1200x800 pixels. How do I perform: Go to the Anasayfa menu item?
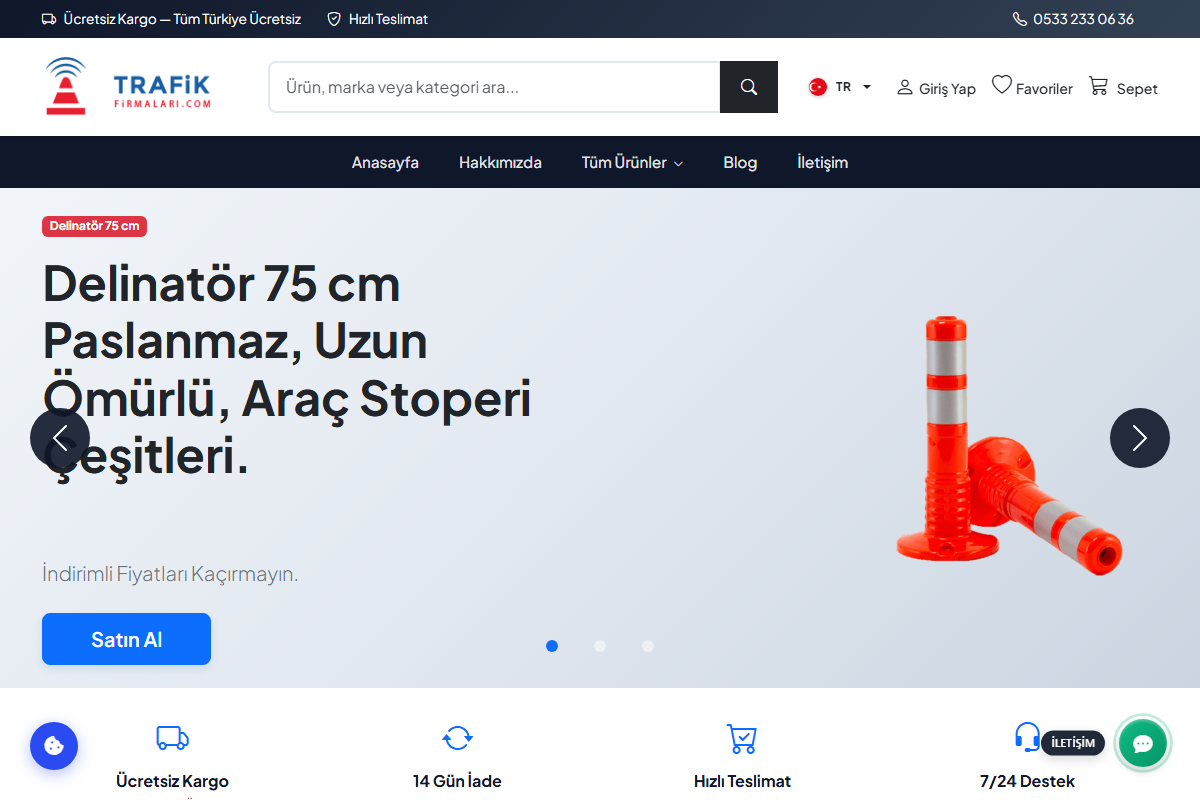tap(385, 162)
